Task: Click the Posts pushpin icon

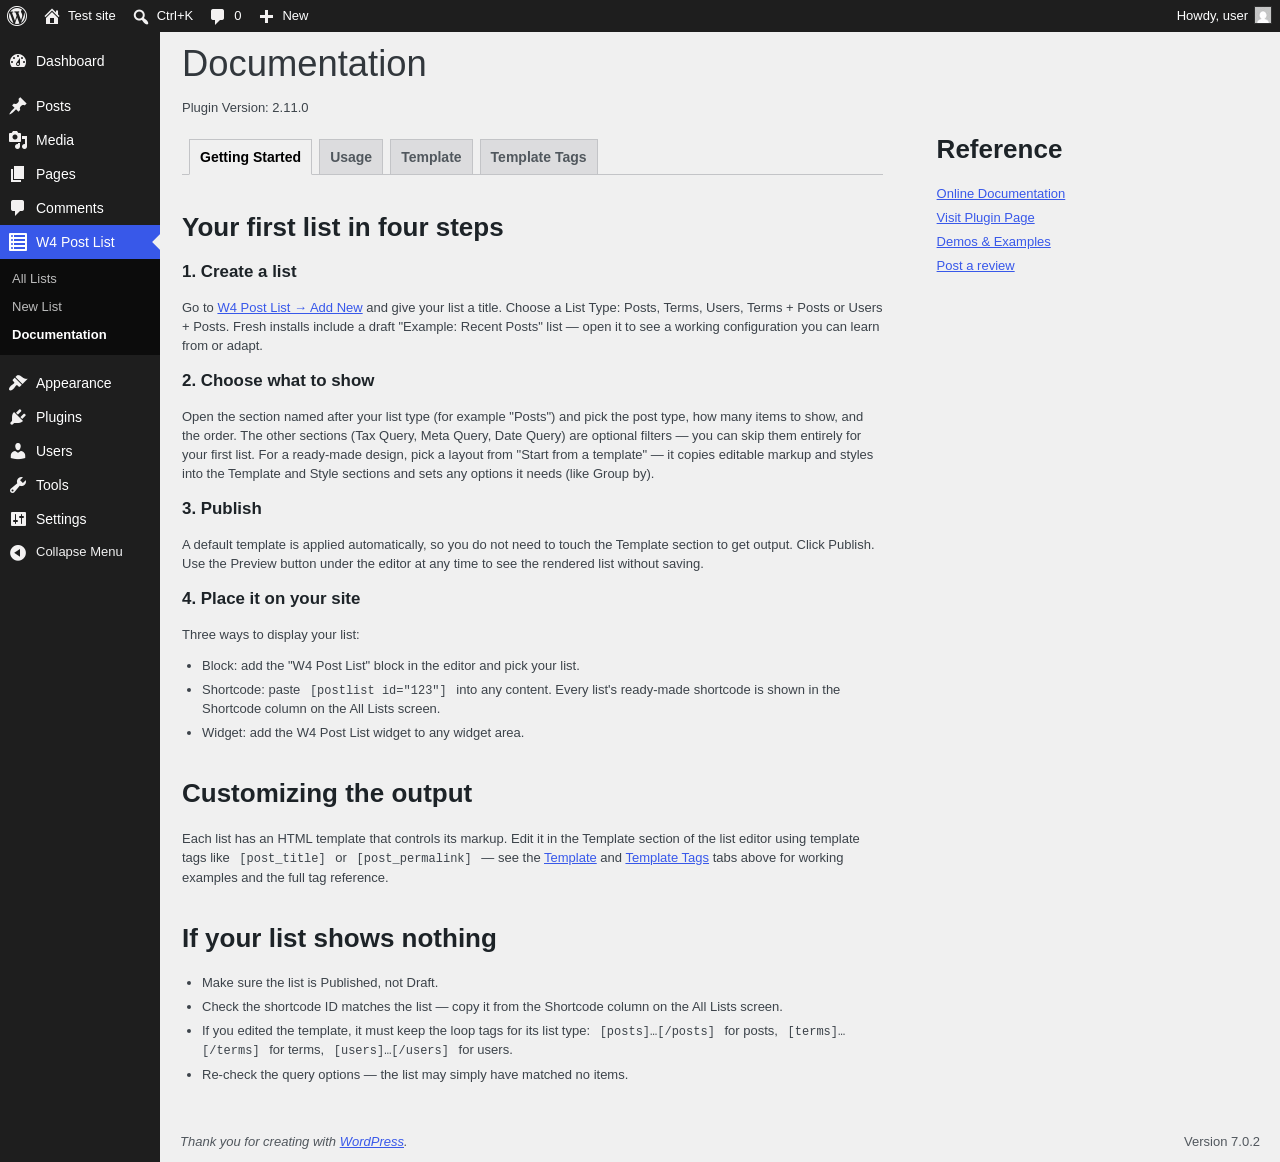Action: coord(18,106)
